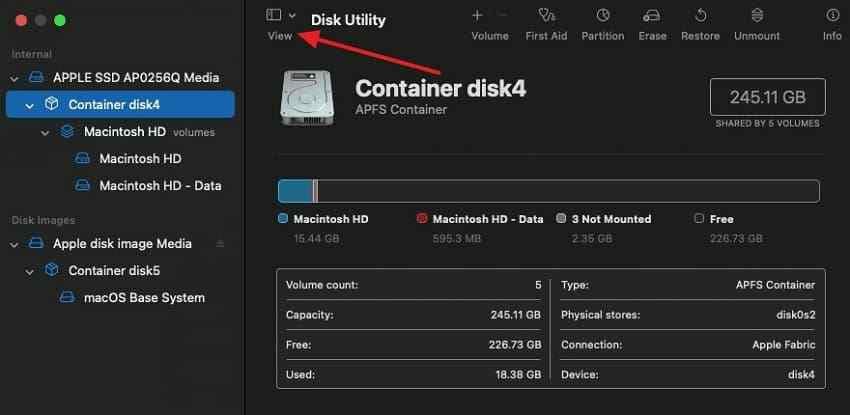The image size is (850, 415).
Task: Click the drive icon for APPLE SSD
Action: (x=36, y=77)
